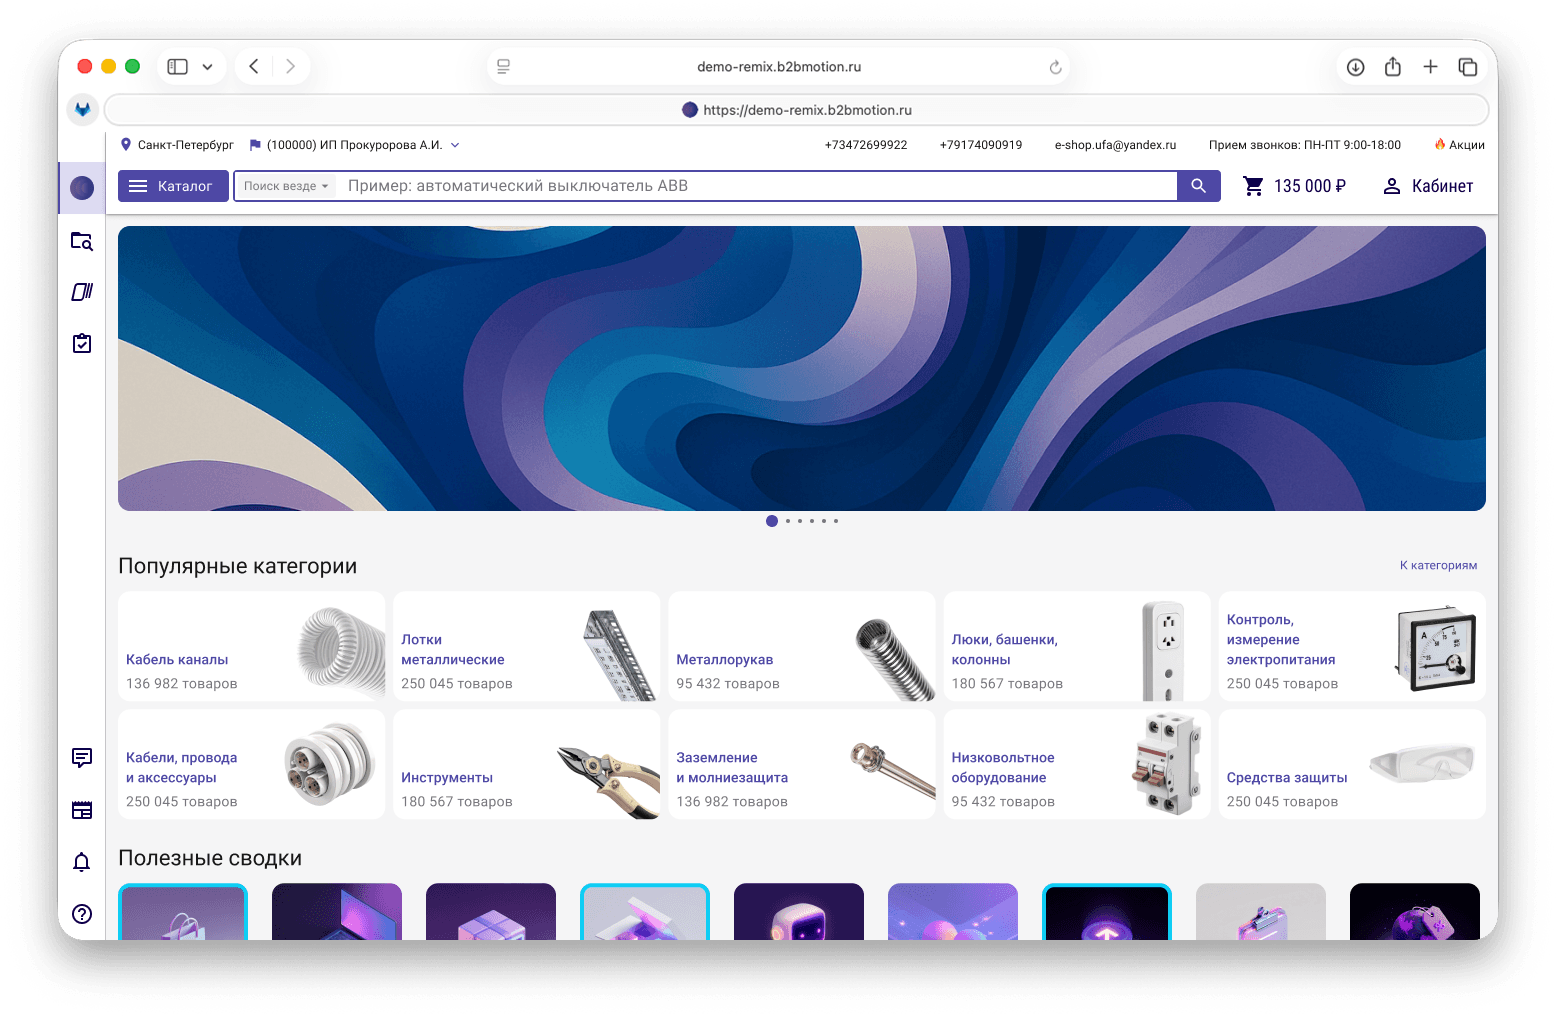The image size is (1556, 1016).
Task: Open Safari sidebar options chevron
Action: pyautogui.click(x=208, y=67)
